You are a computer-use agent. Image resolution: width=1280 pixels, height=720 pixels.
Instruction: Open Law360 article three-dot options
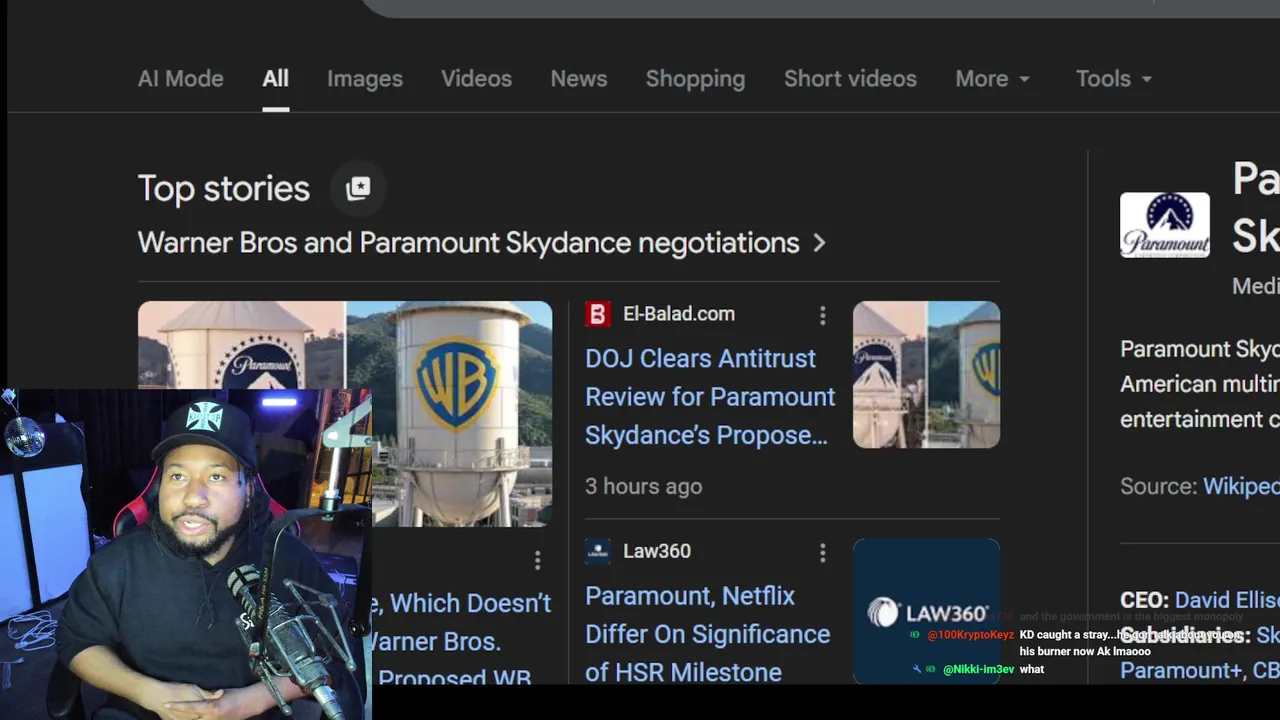(822, 553)
